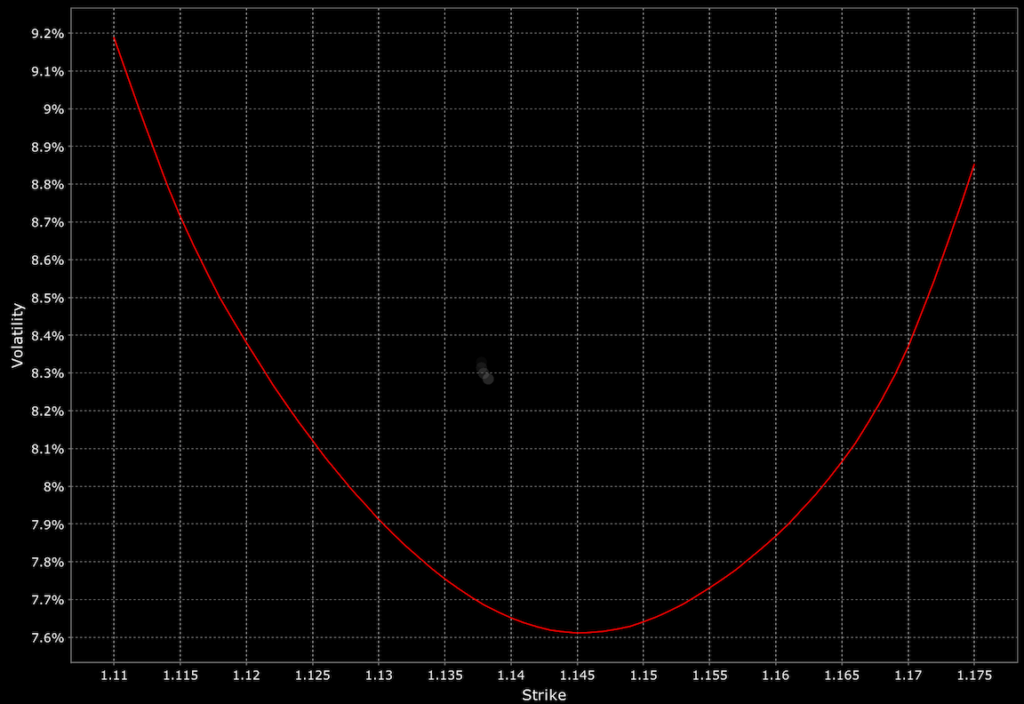Select the 1.11 strike tick label

click(x=115, y=676)
